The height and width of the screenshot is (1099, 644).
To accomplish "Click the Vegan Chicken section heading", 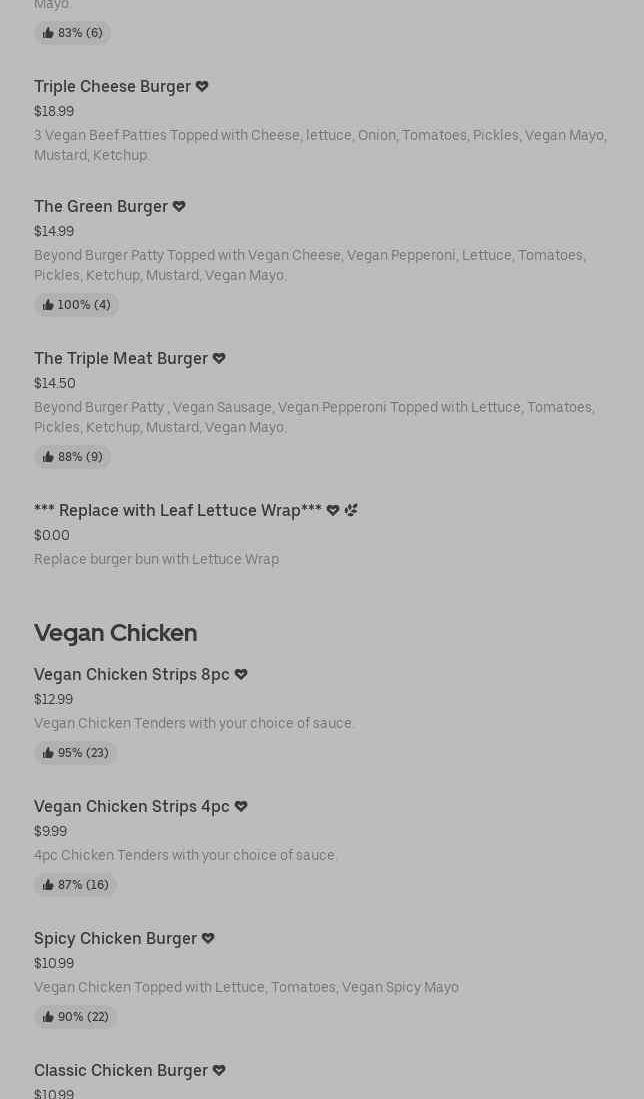I will (115, 632).
